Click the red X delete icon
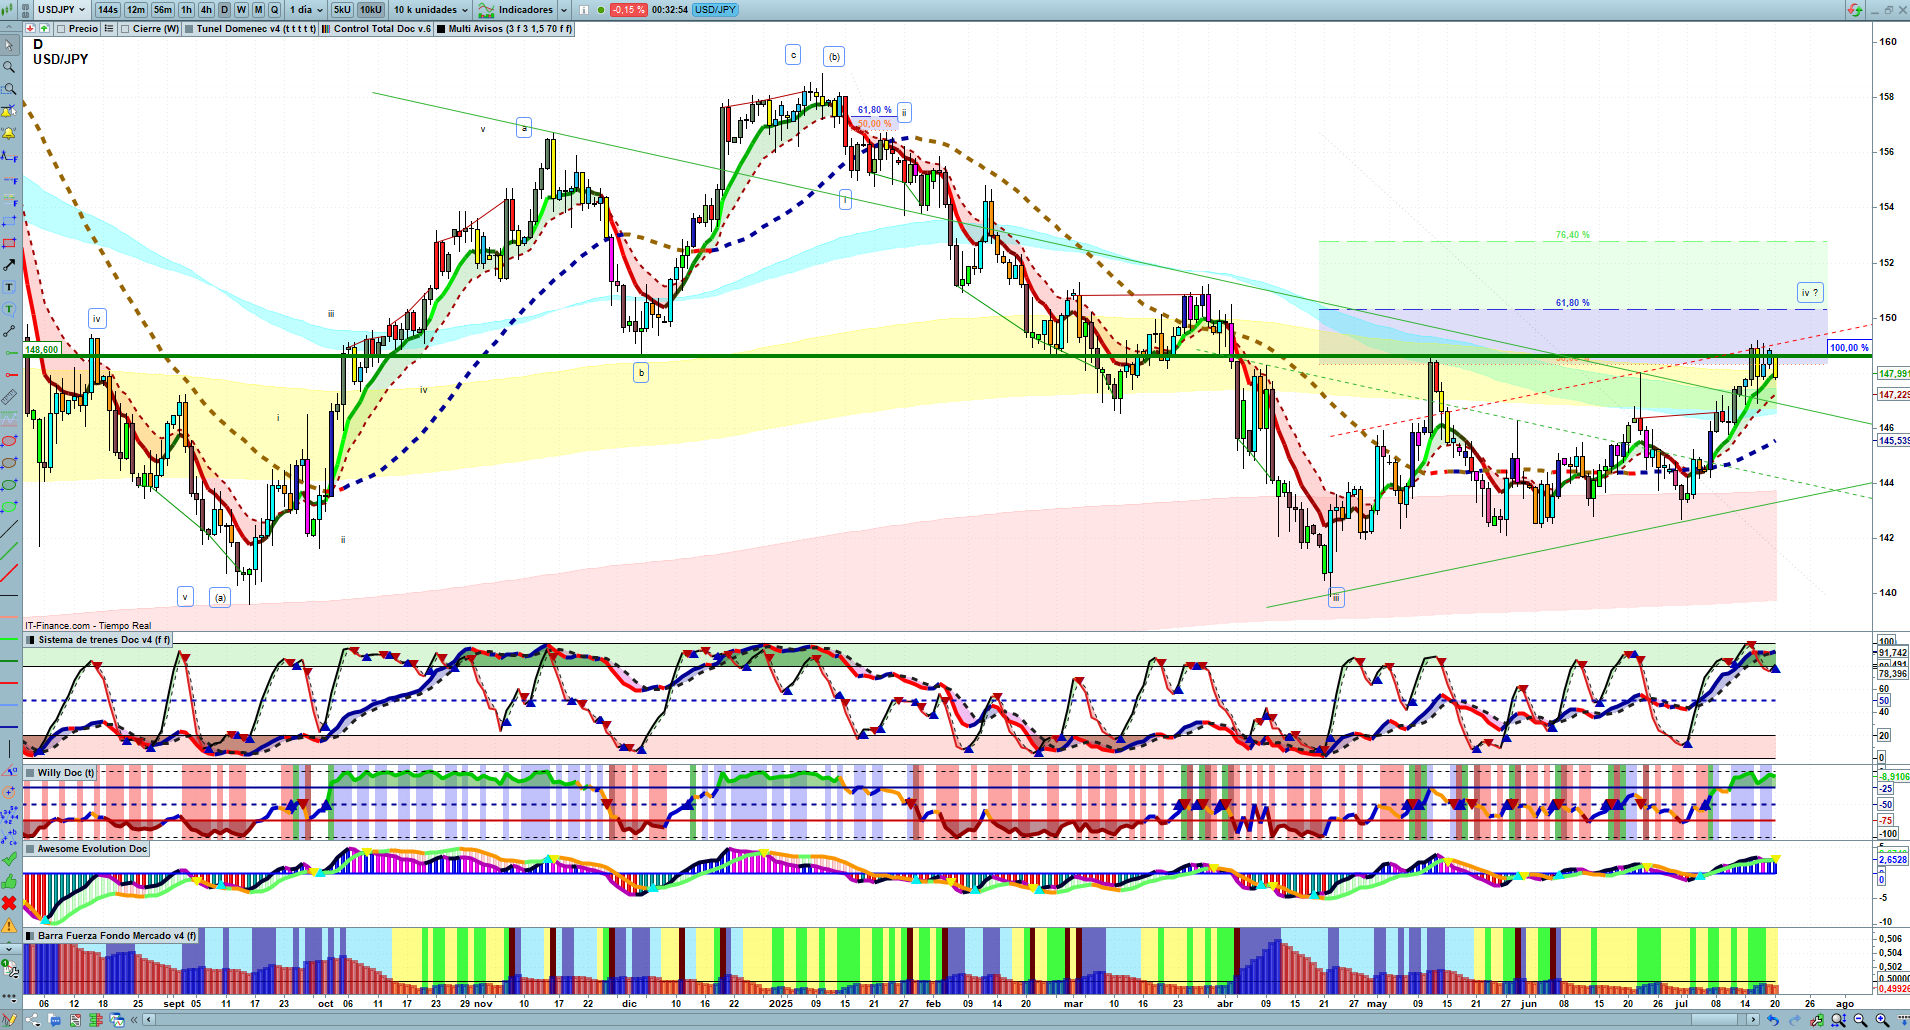This screenshot has width=1910, height=1030. 9,903
